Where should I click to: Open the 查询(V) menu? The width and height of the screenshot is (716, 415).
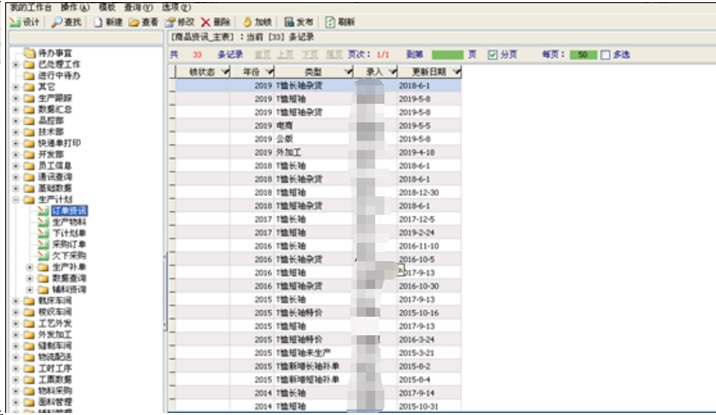point(138,6)
